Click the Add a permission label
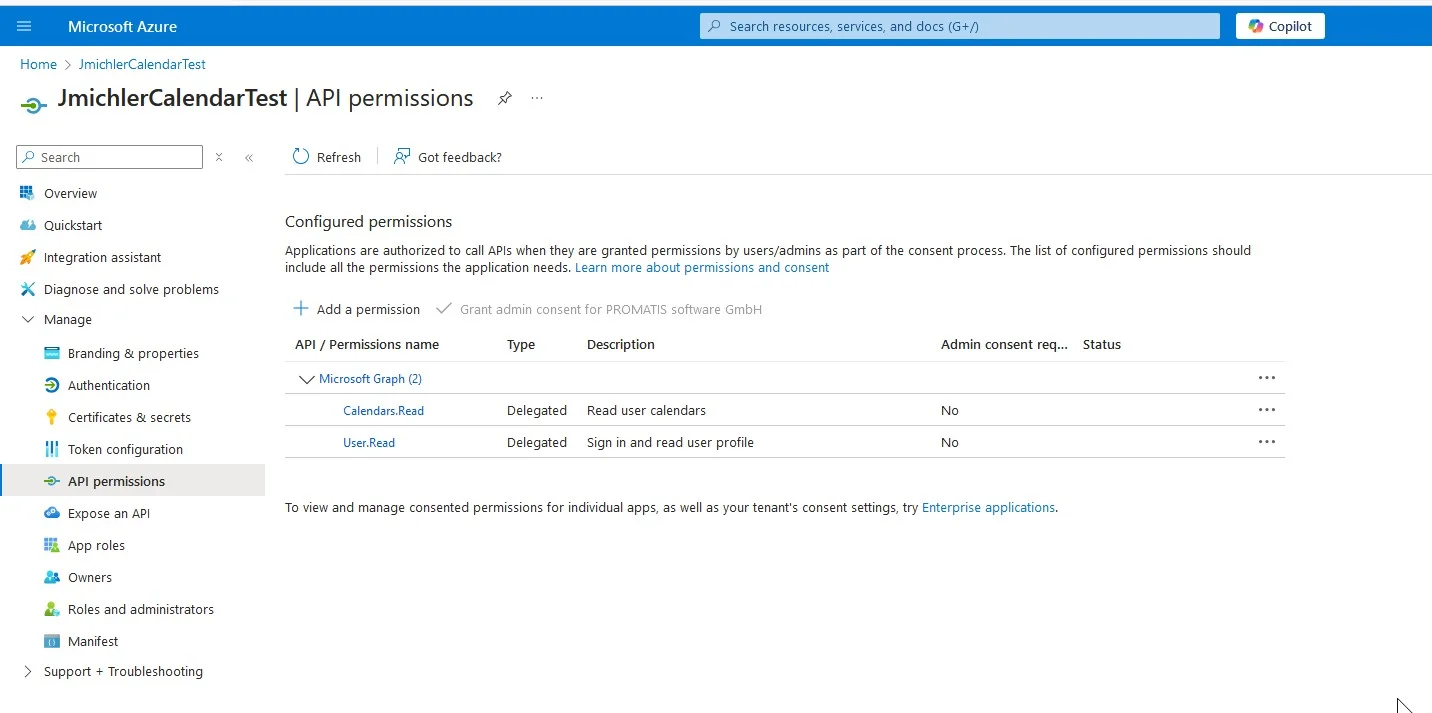This screenshot has height=713, width=1432. (x=368, y=309)
